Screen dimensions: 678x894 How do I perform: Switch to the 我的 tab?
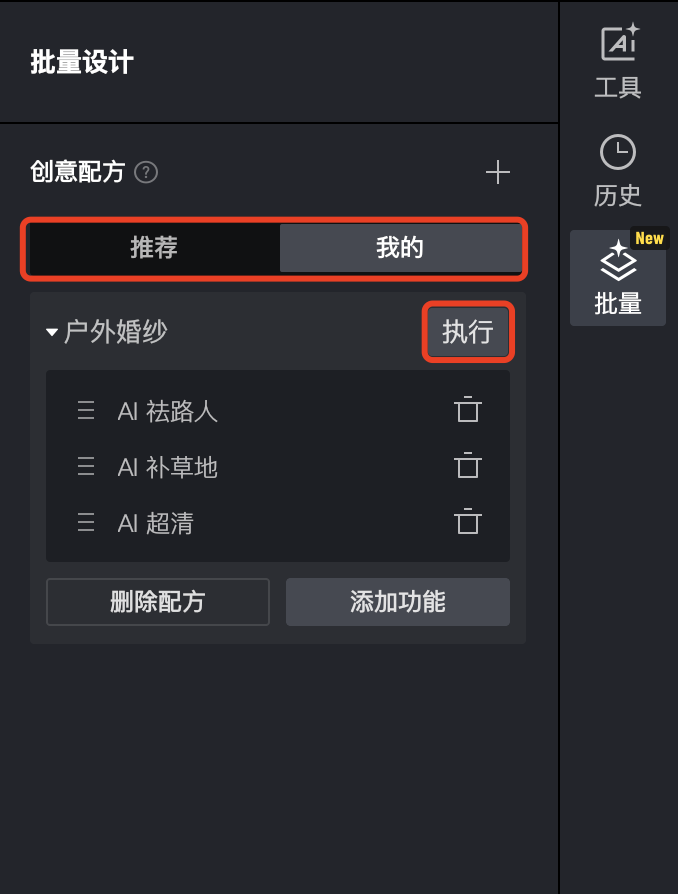pos(400,248)
